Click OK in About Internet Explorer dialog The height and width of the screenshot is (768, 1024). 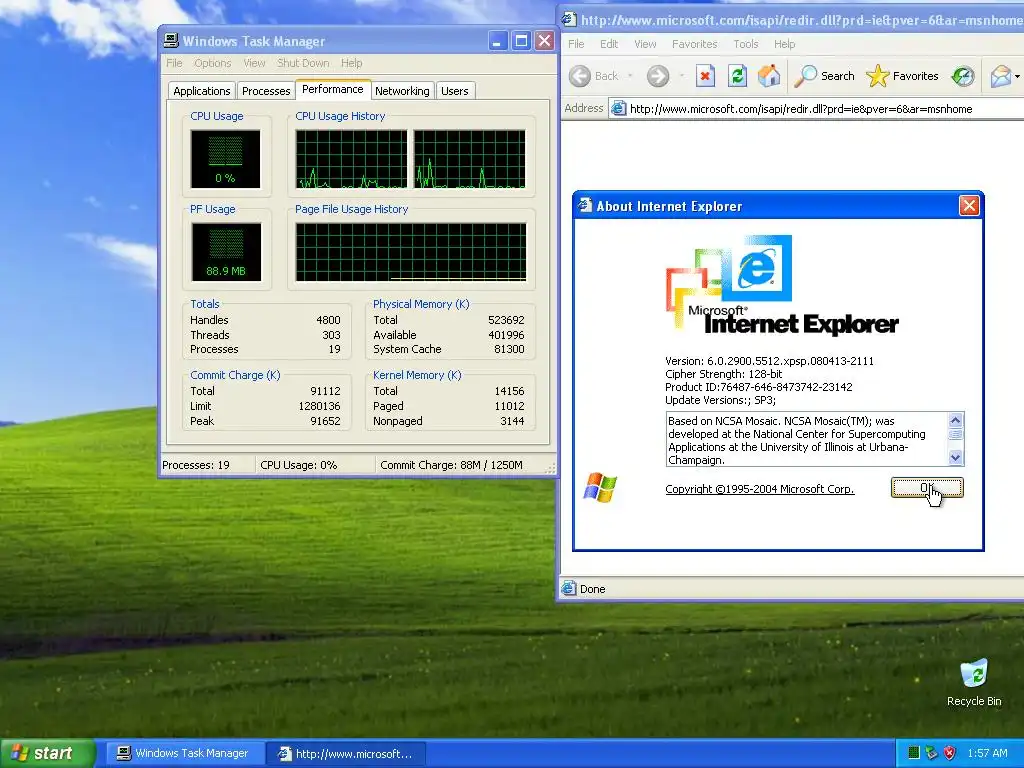pyautogui.click(x=927, y=487)
